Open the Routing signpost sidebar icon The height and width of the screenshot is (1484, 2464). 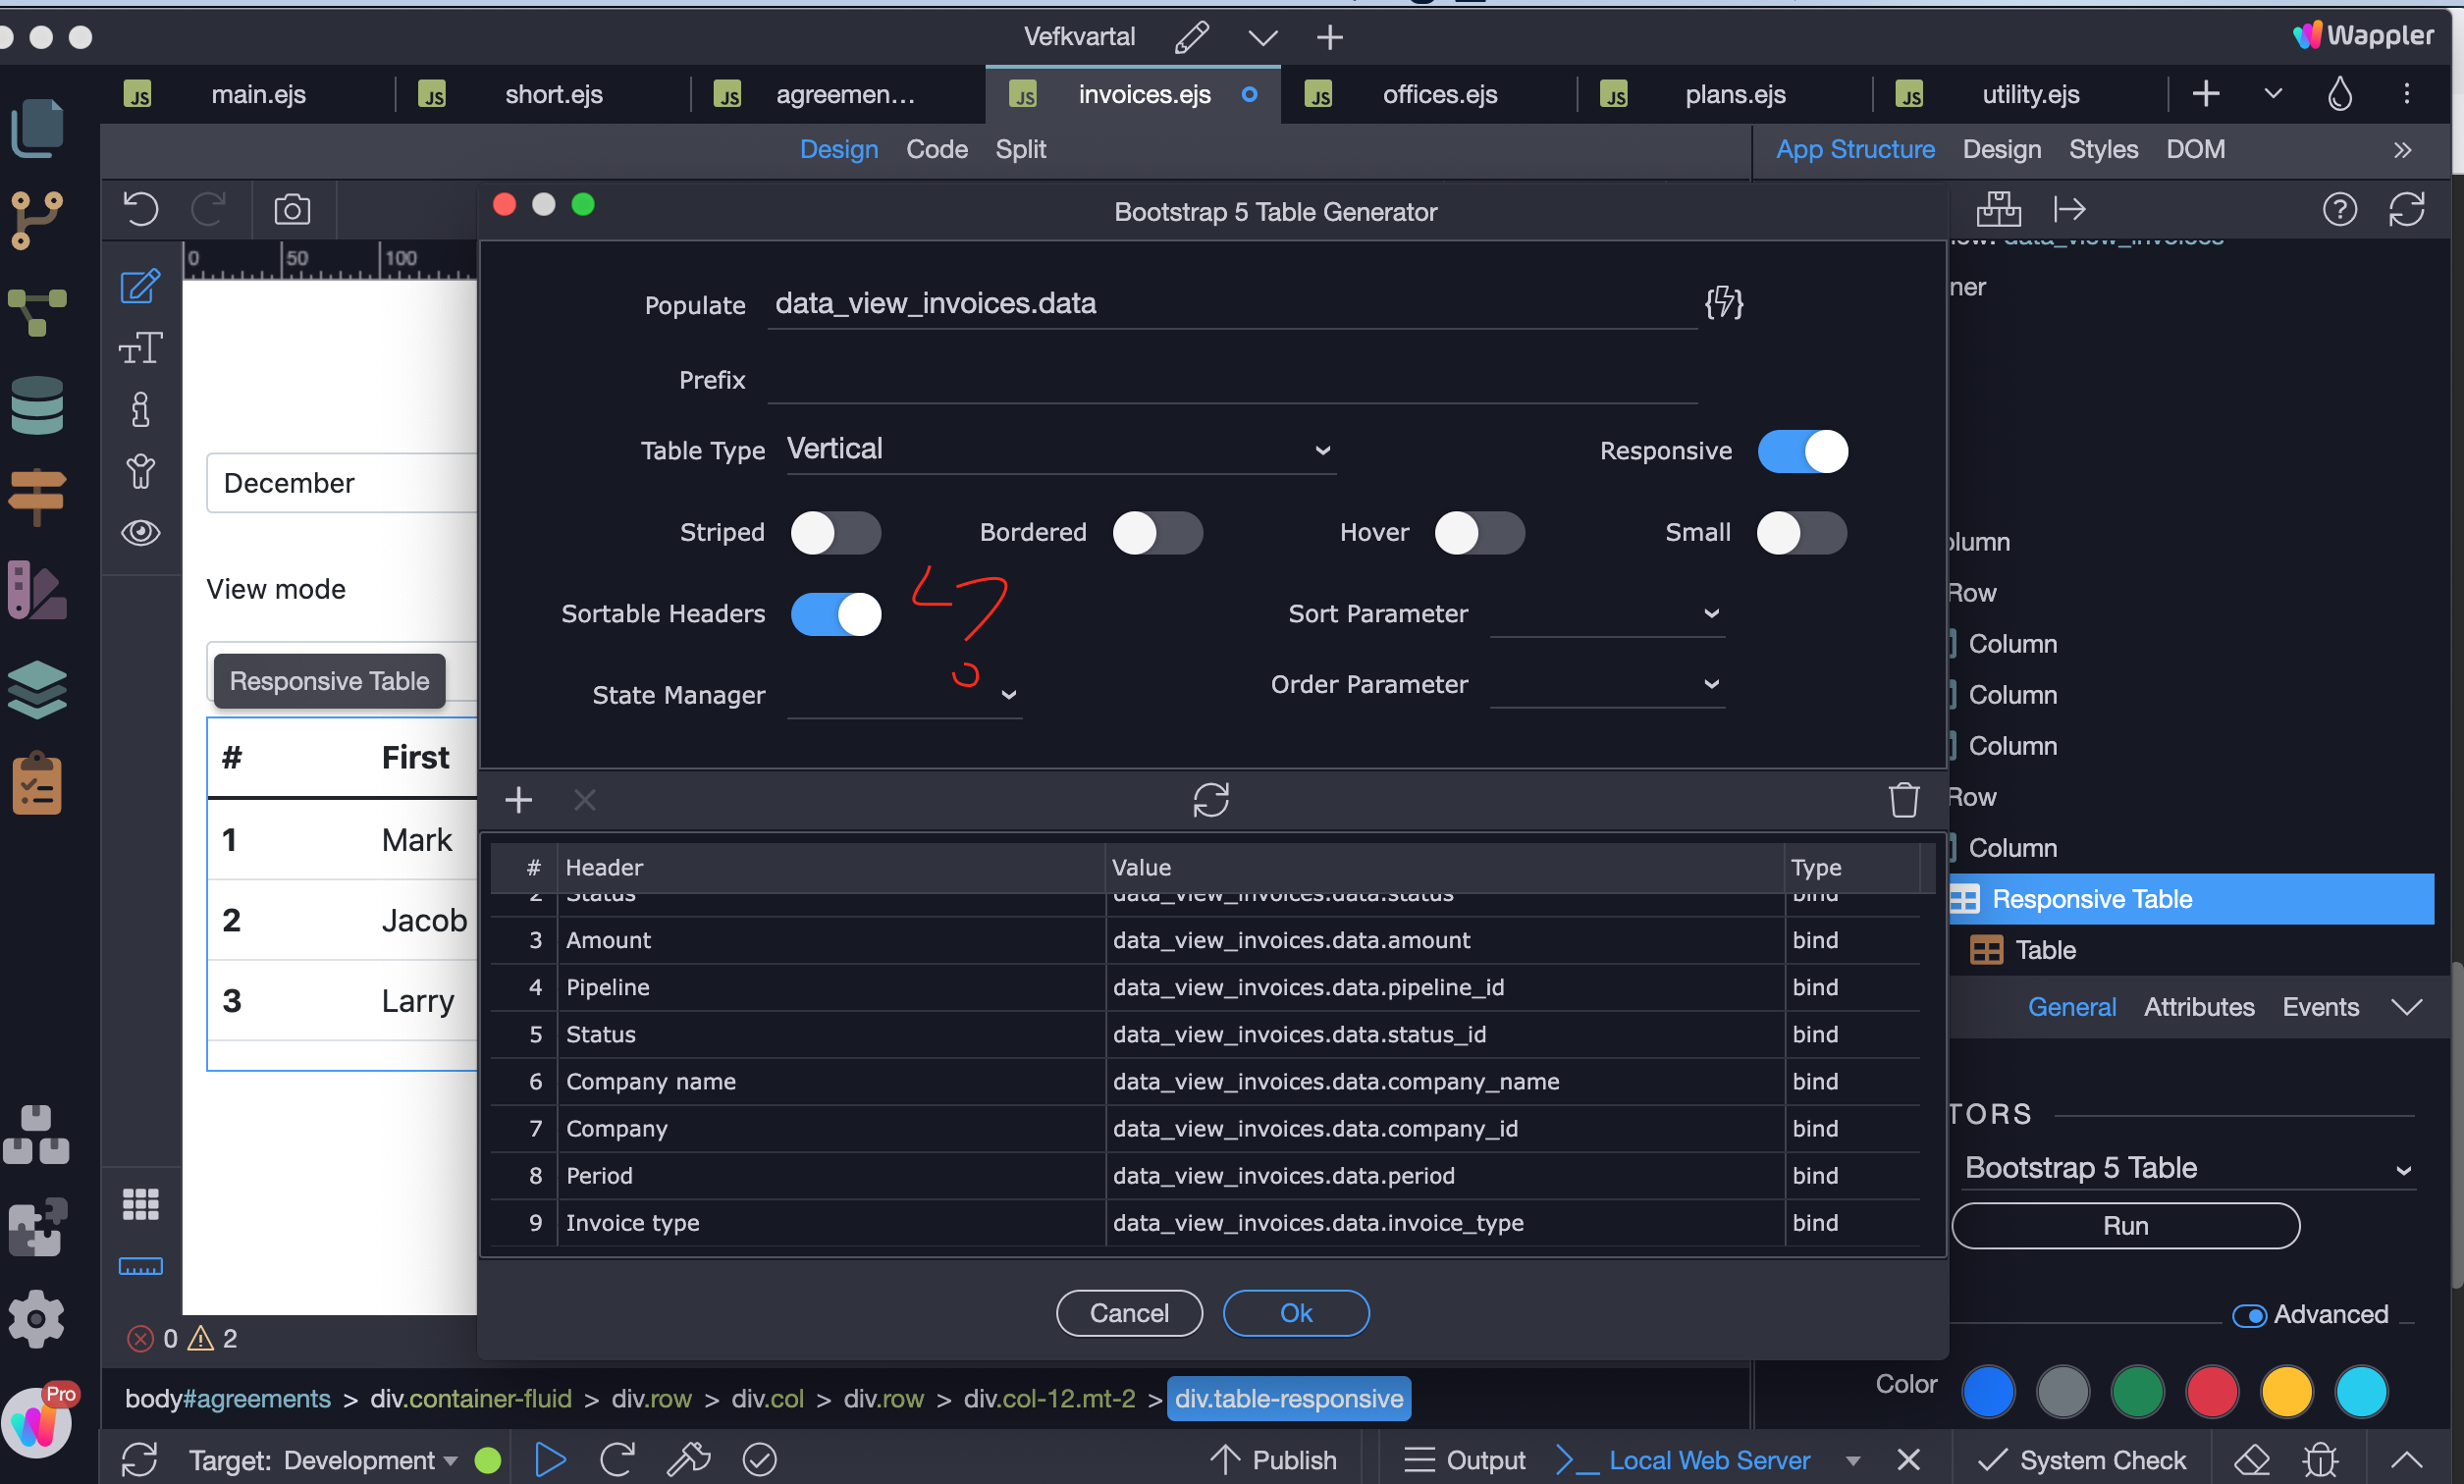point(37,497)
